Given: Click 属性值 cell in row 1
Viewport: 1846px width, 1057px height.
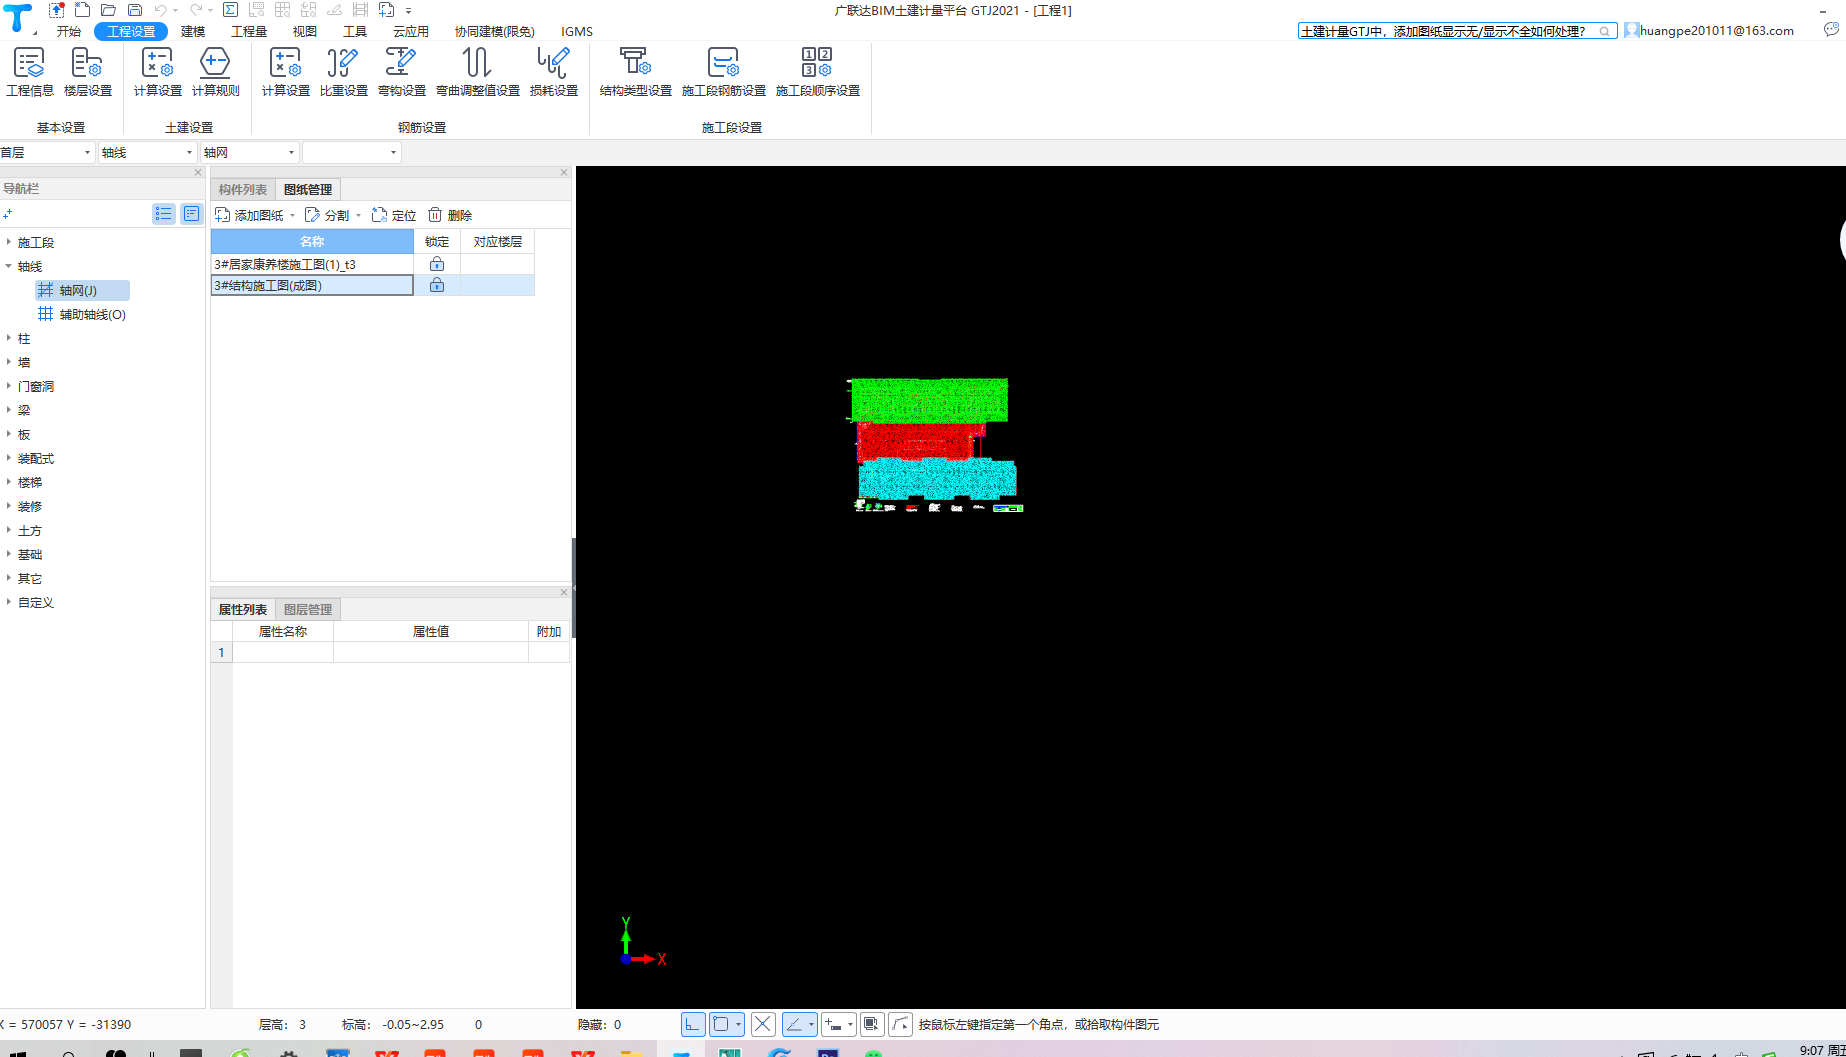Looking at the screenshot, I should tap(431, 652).
